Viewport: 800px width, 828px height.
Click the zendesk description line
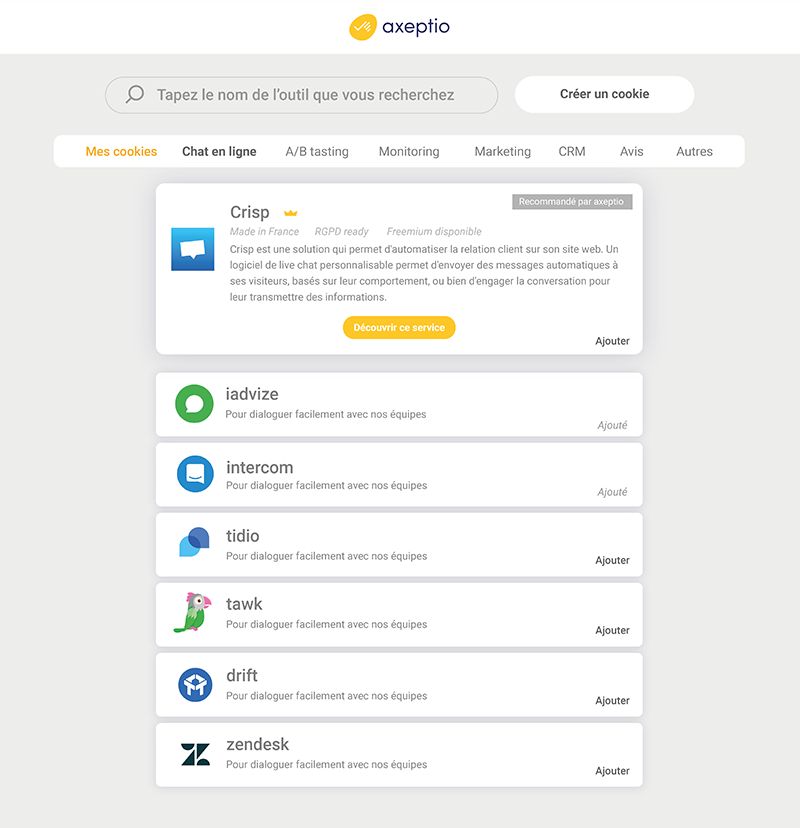[326, 765]
